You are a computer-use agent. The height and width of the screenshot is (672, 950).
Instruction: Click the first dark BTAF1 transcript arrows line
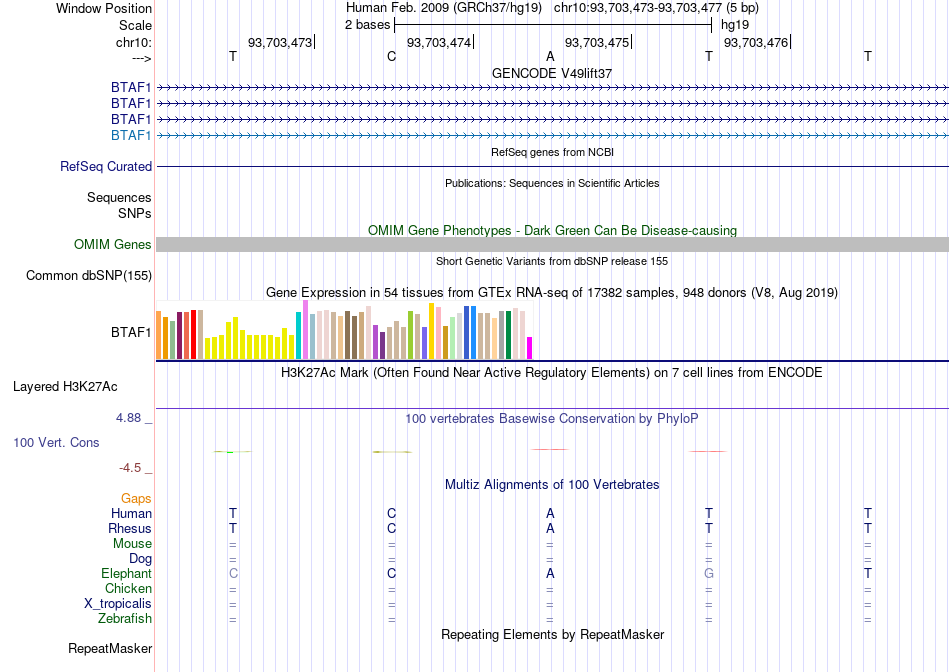click(552, 88)
